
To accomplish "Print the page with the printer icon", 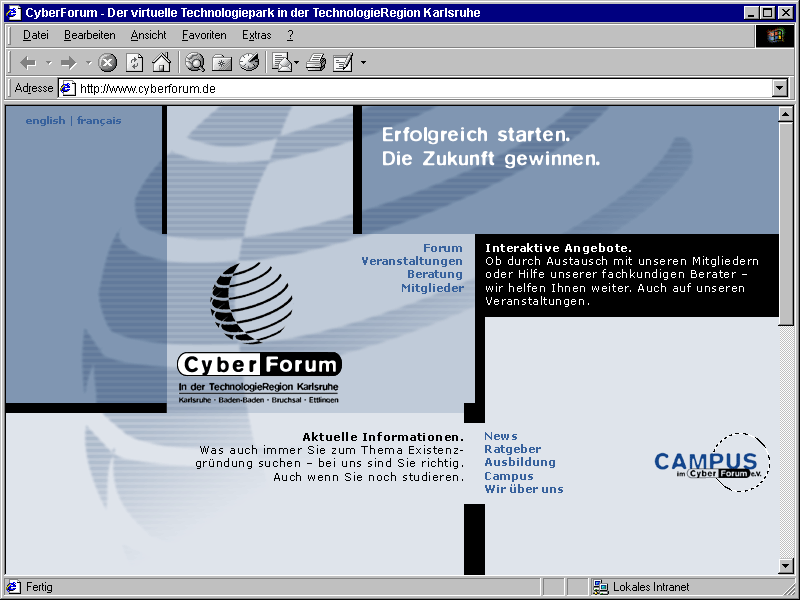I will point(316,62).
